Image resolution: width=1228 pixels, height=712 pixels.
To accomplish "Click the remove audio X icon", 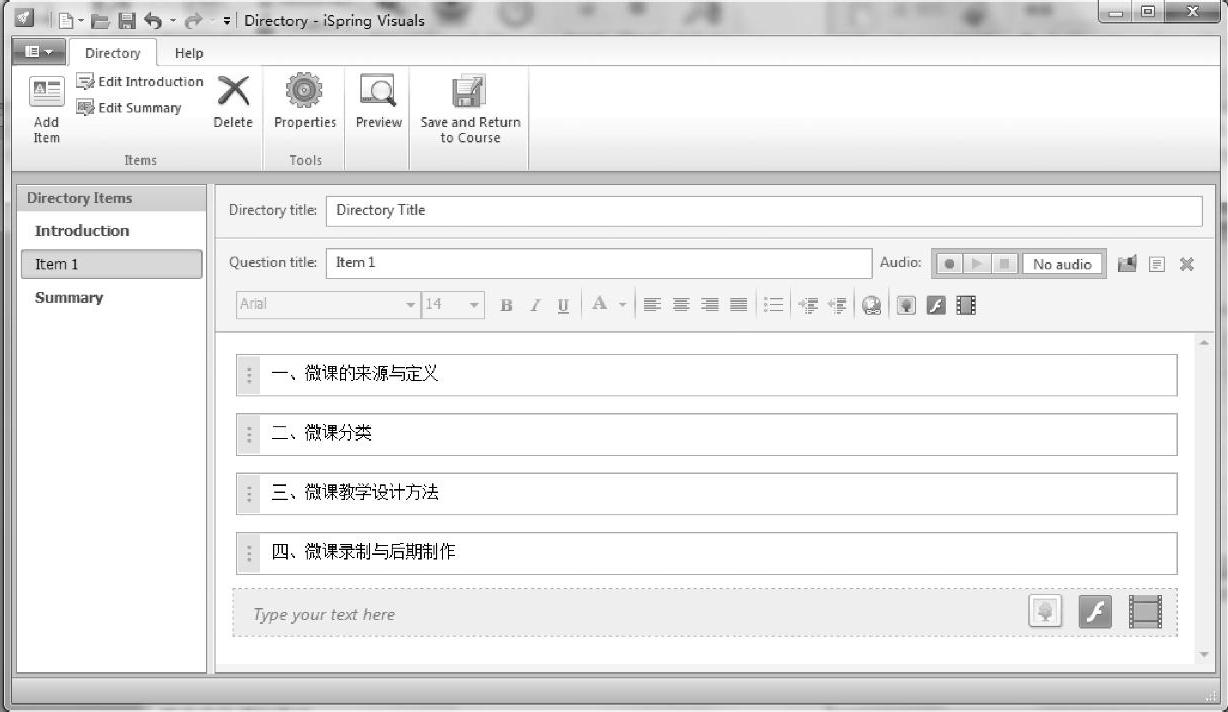I will (1187, 264).
